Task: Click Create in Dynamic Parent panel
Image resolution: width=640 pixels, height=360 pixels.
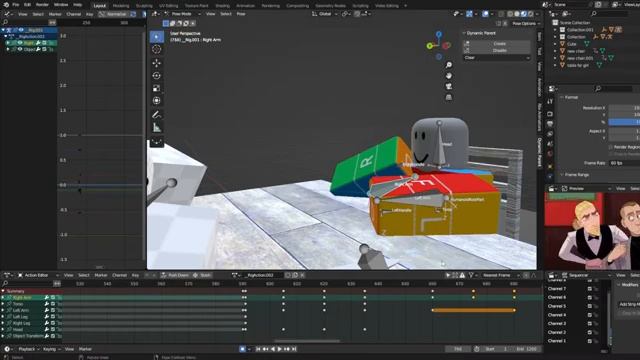Action: pyautogui.click(x=497, y=44)
